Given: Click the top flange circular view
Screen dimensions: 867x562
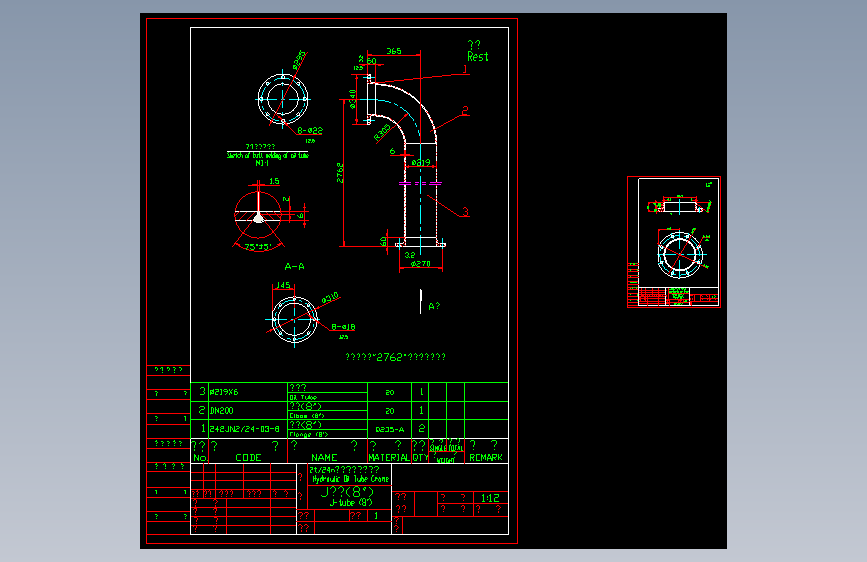Looking at the screenshot, I should tap(283, 100).
